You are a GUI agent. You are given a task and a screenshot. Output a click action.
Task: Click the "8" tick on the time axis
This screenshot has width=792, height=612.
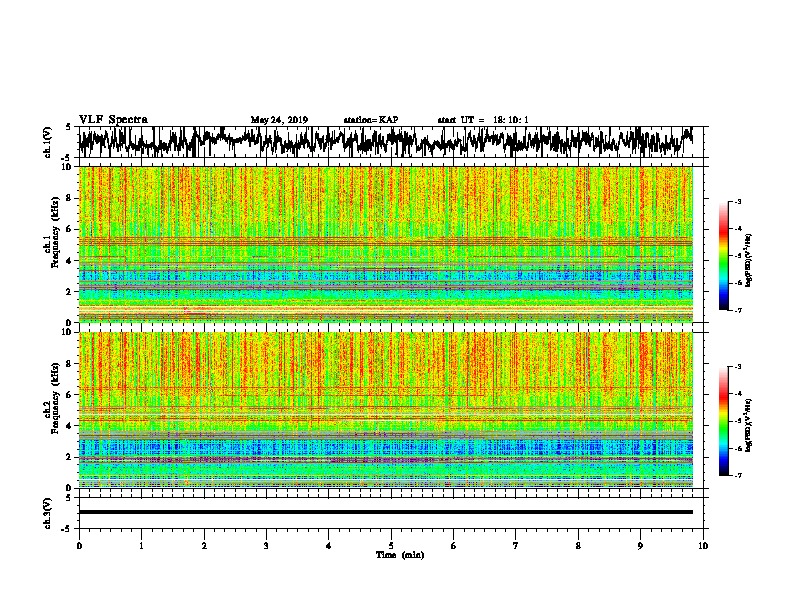tap(578, 546)
